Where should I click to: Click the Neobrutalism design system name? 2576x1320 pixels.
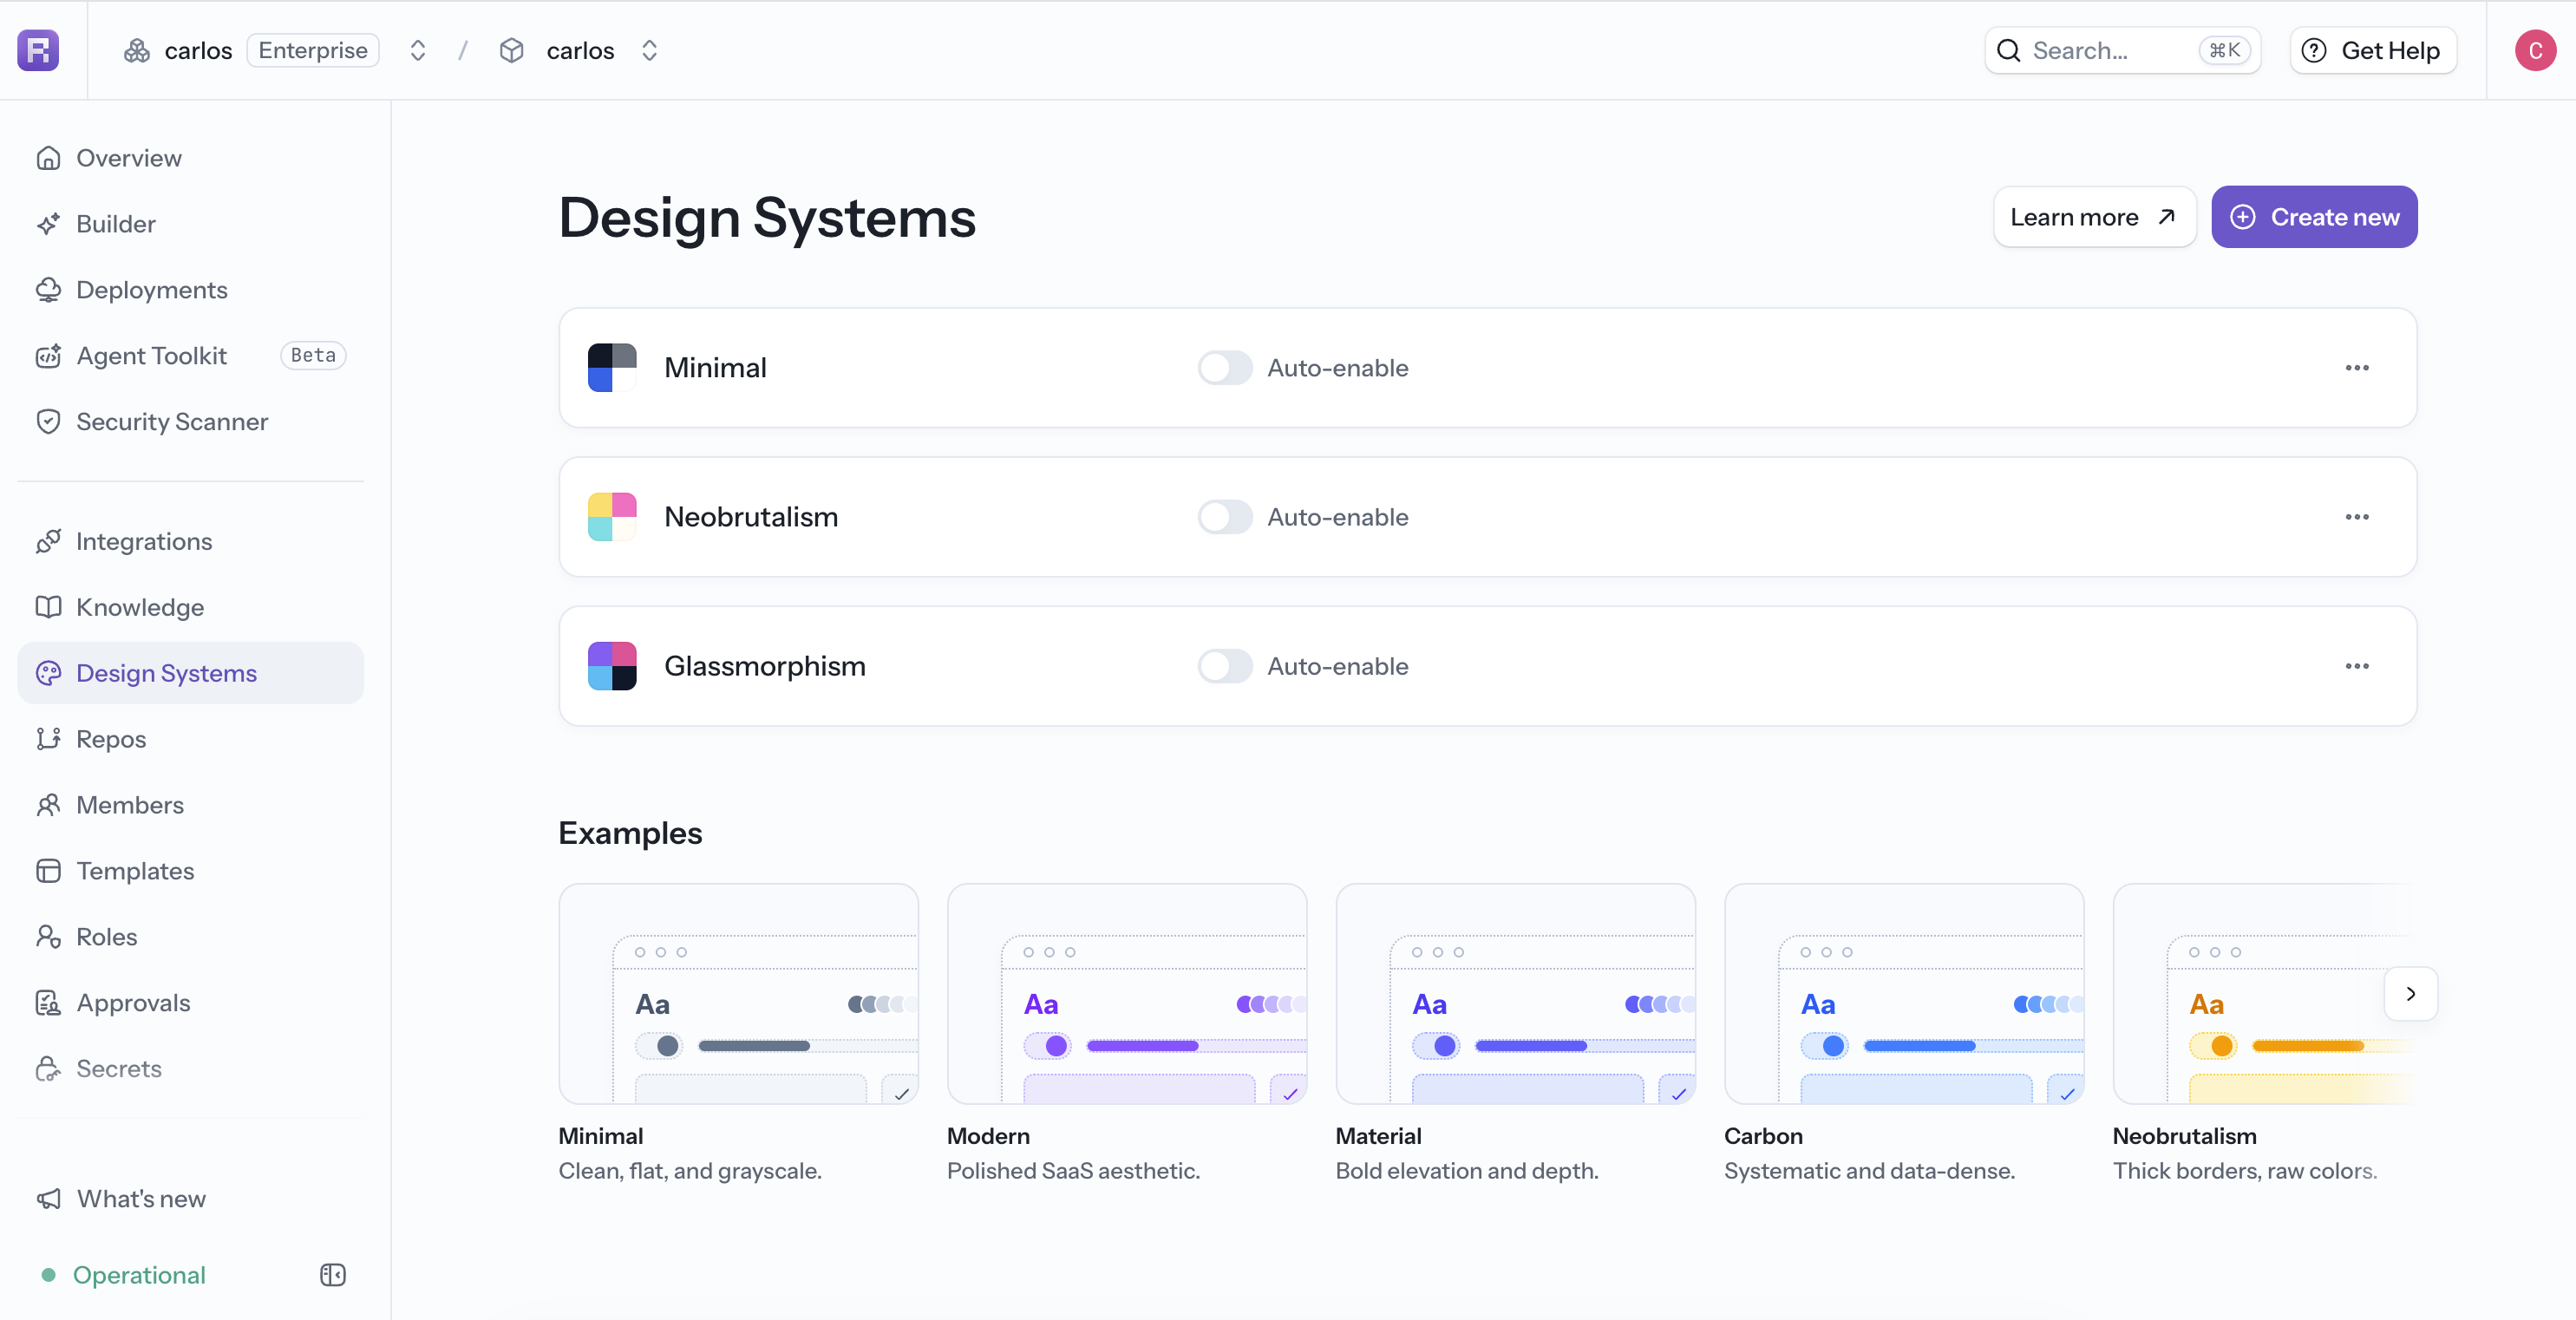click(x=751, y=517)
